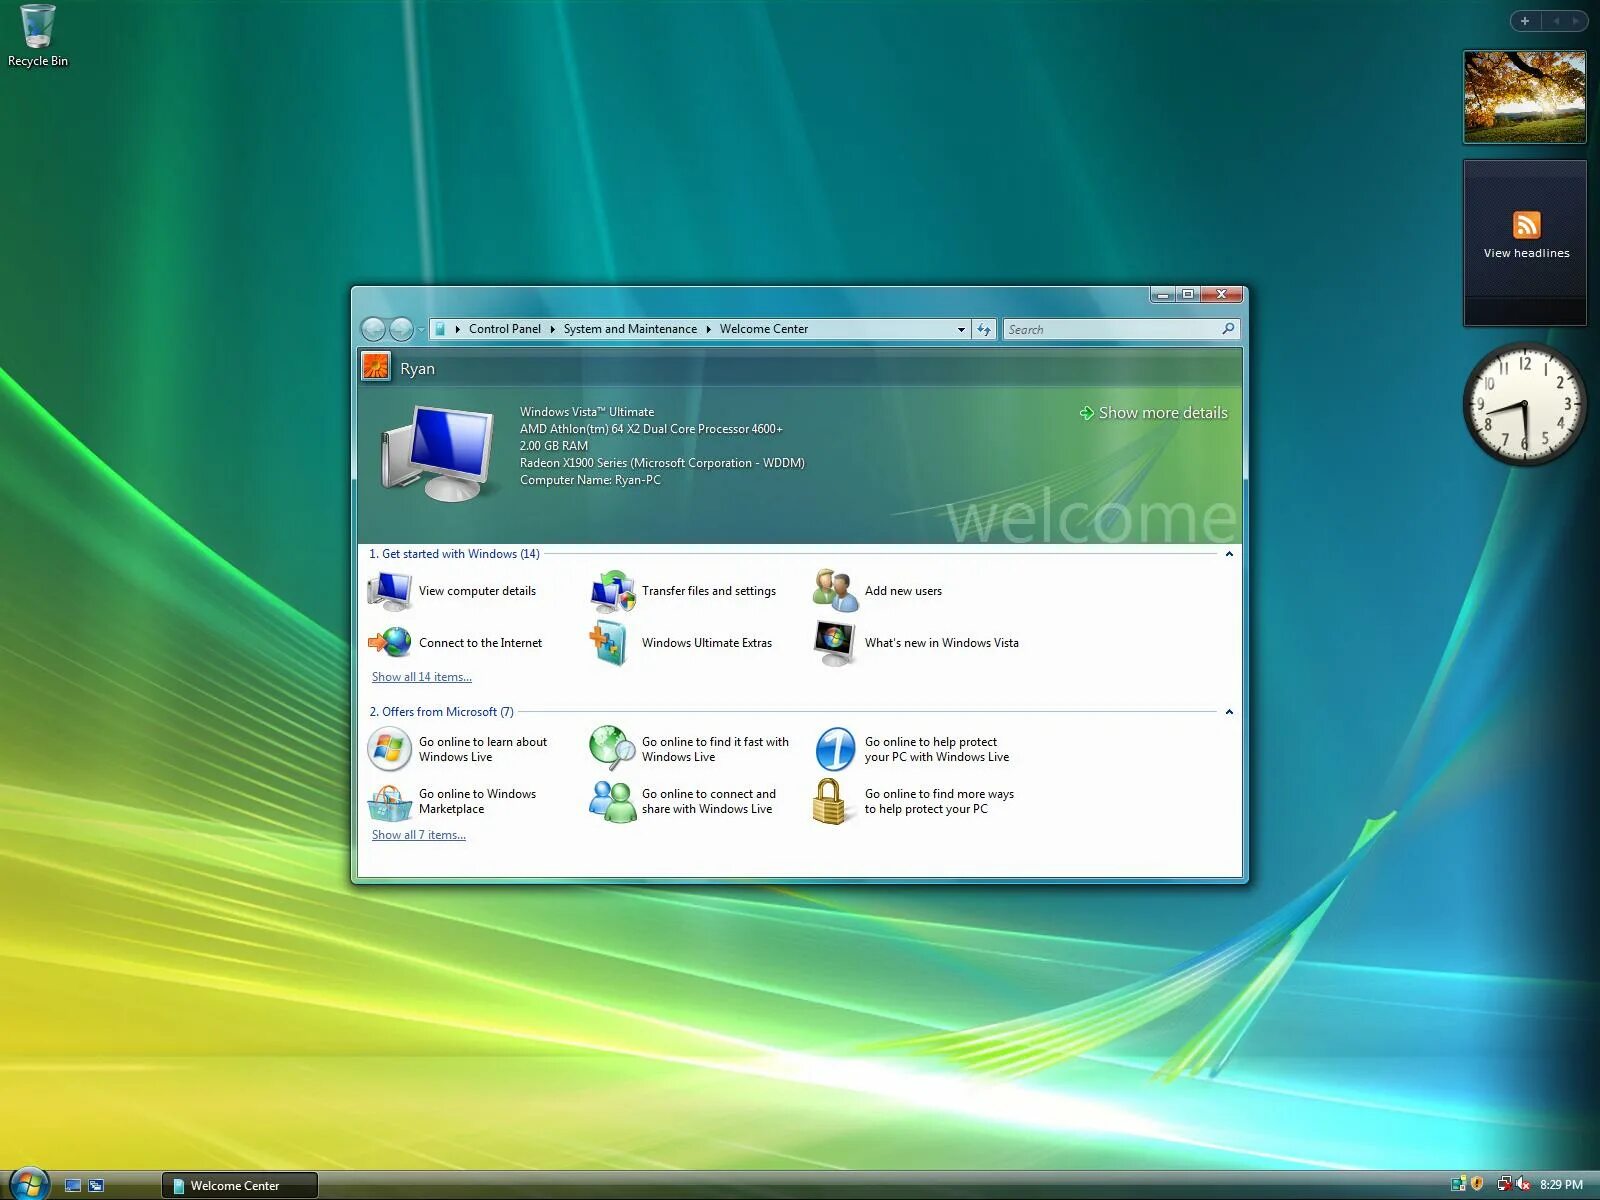This screenshot has height=1200, width=1600.
Task: Click Ryan's user account picture
Action: pyautogui.click(x=376, y=367)
